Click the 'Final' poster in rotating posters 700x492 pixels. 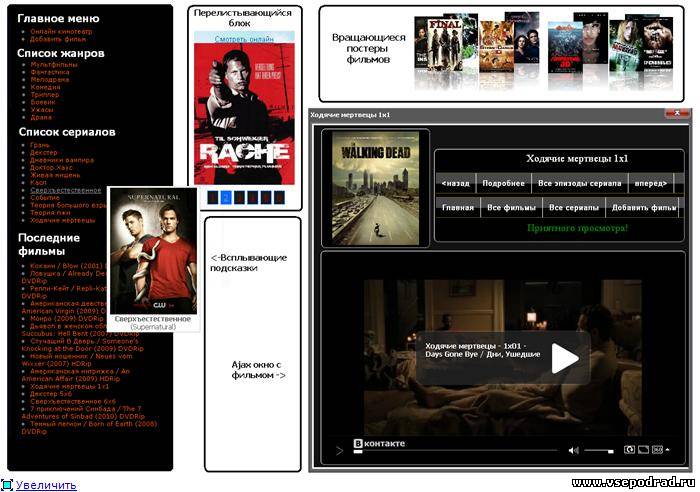[444, 45]
